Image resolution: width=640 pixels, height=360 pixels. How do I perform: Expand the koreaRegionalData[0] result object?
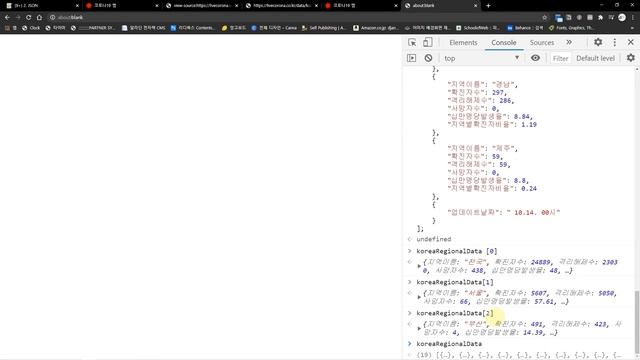(419, 266)
